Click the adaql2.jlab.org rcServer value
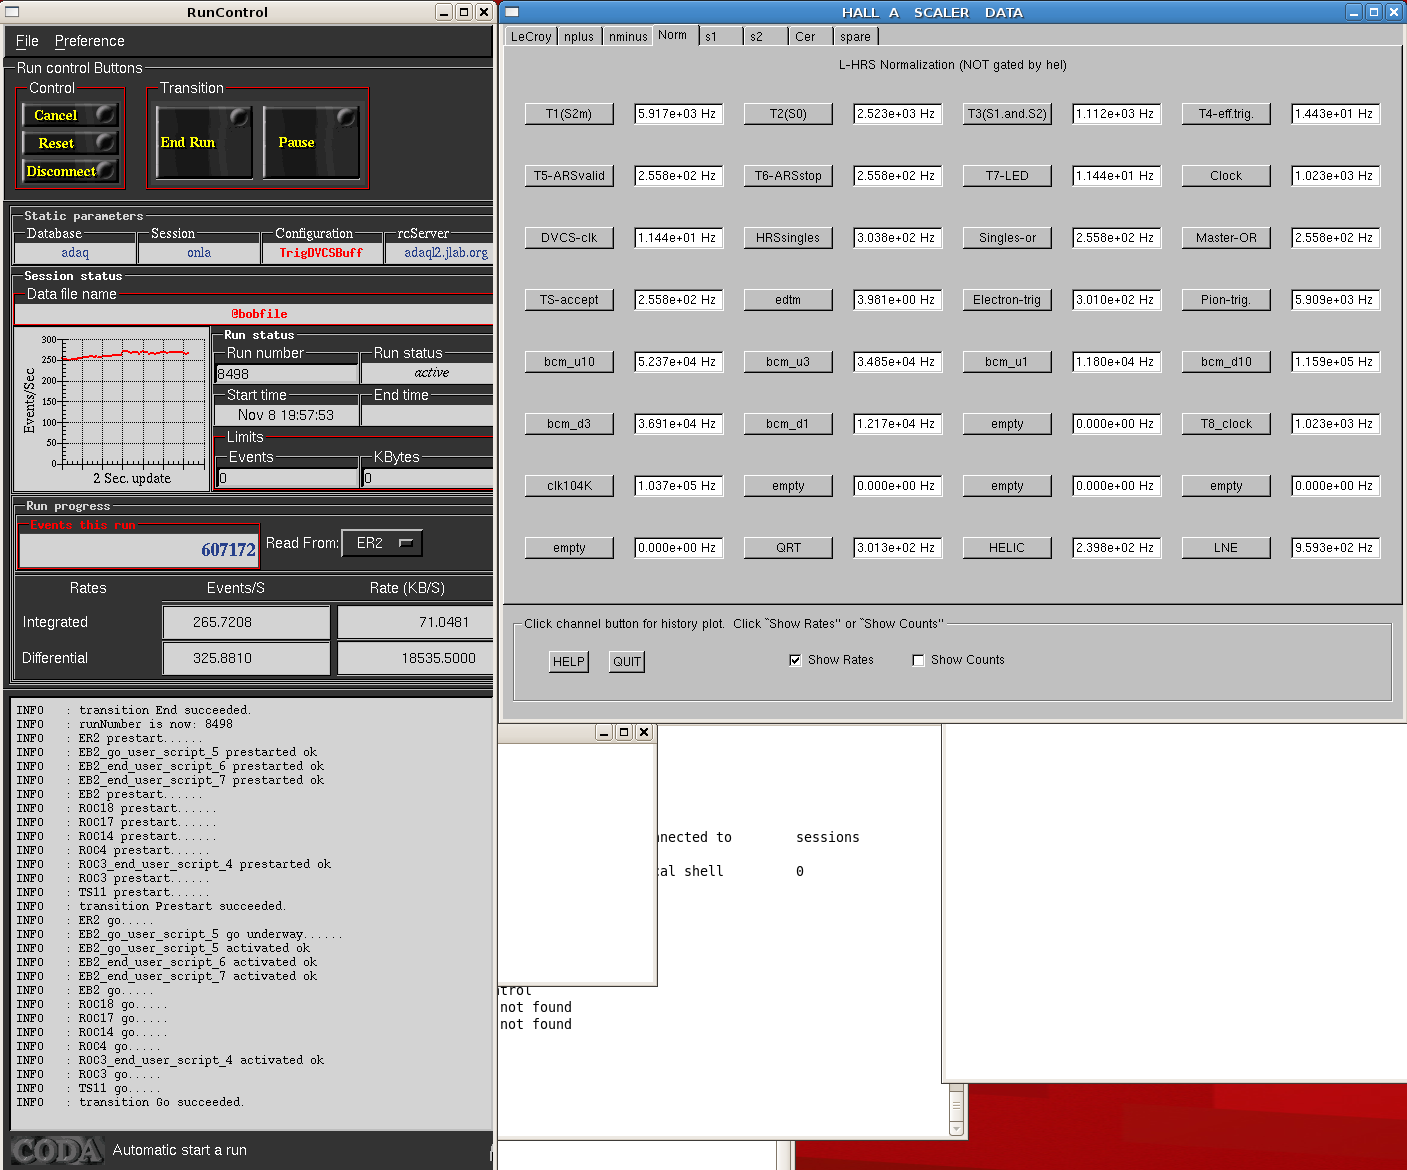The width and height of the screenshot is (1407, 1170). point(440,253)
